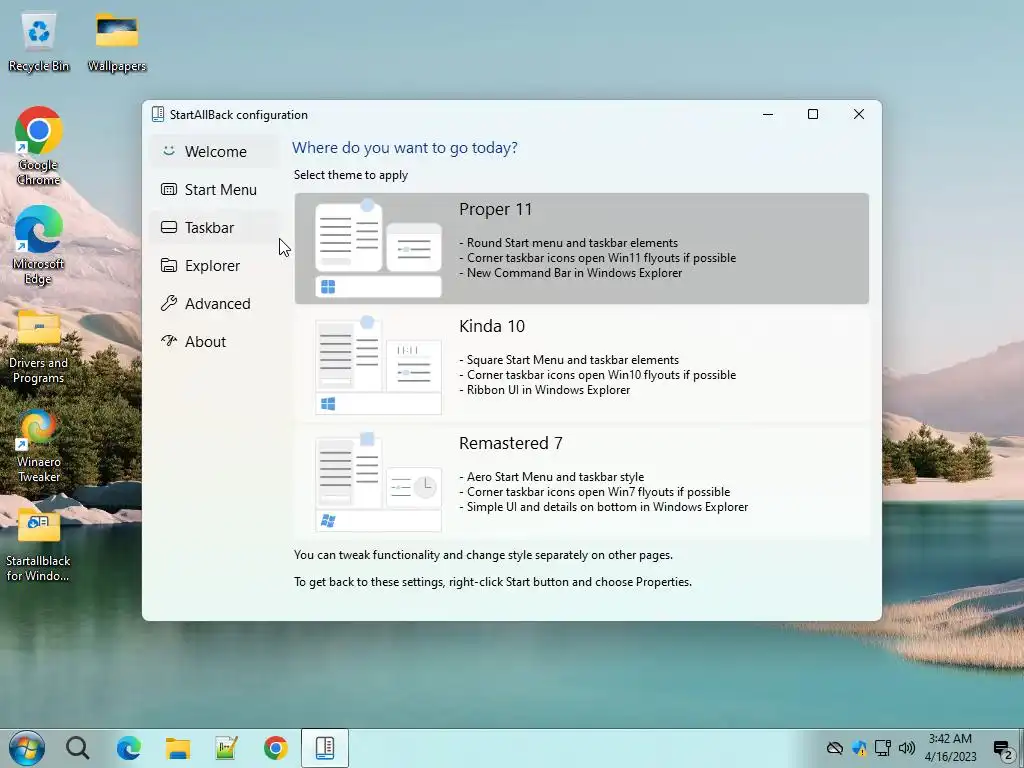Switch to Taskbar settings page

(x=214, y=227)
